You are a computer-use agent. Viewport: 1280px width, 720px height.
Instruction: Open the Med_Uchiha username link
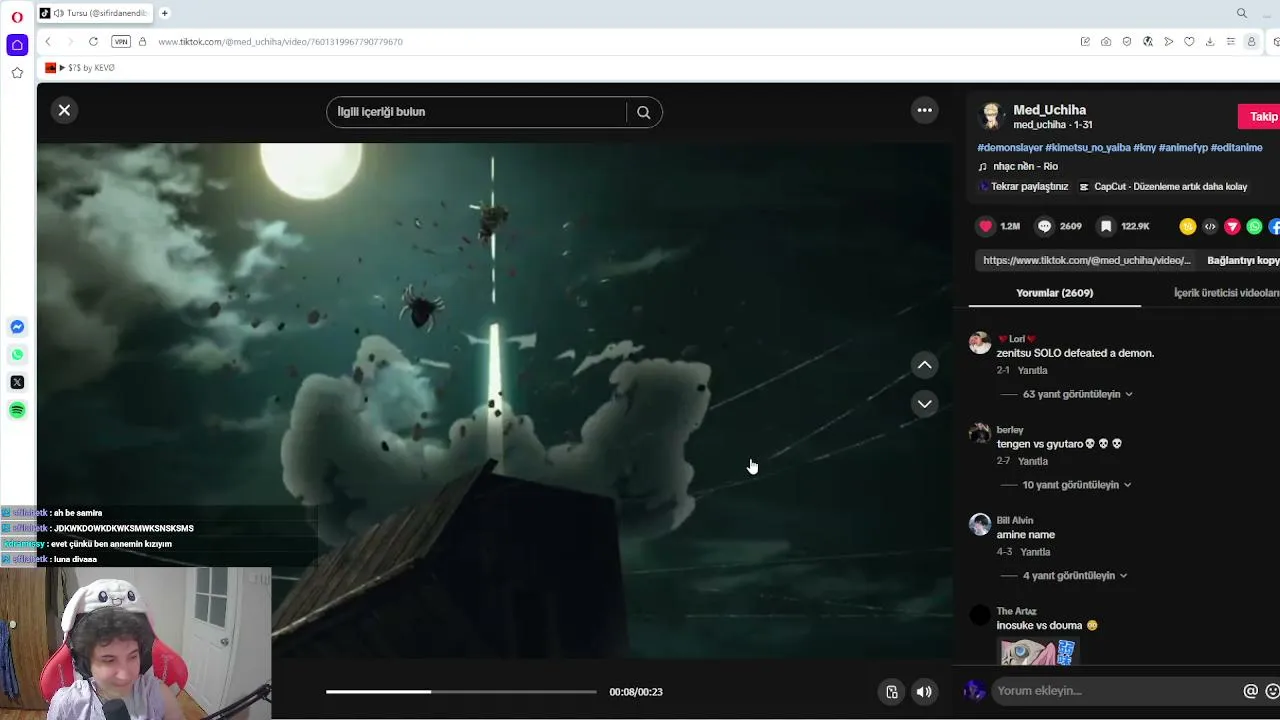1049,110
